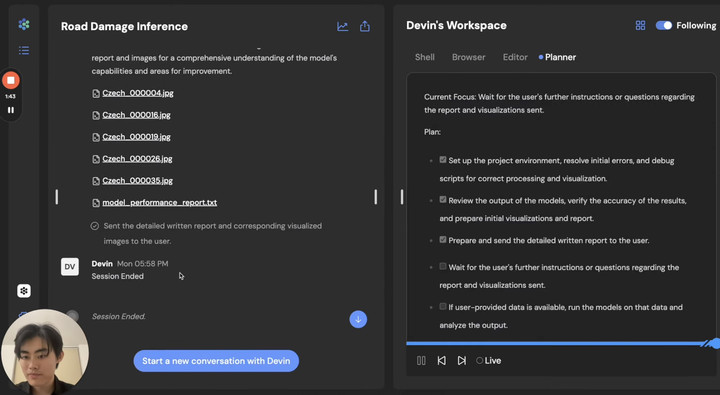Image resolution: width=720 pixels, height=395 pixels.
Task: Open the Editor tab
Action: click(515, 57)
